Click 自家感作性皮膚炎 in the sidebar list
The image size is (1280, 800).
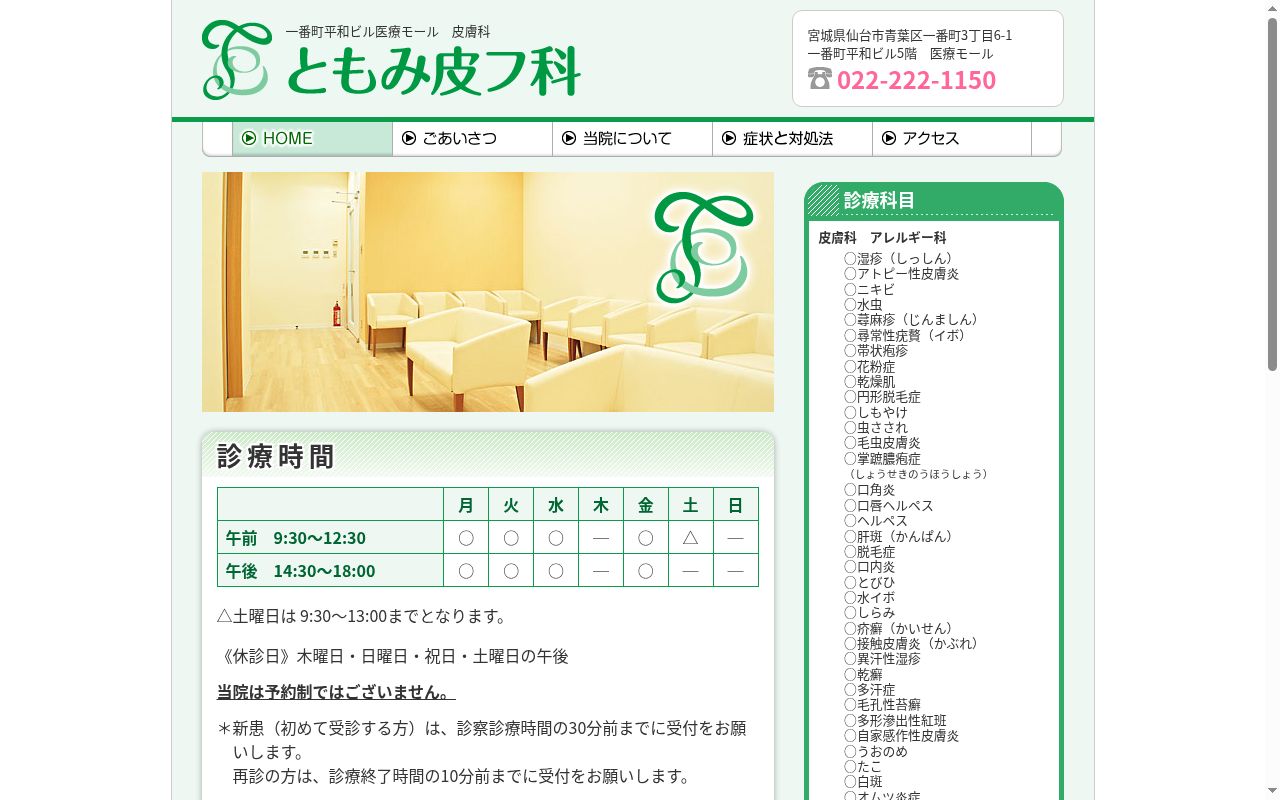pyautogui.click(x=901, y=736)
